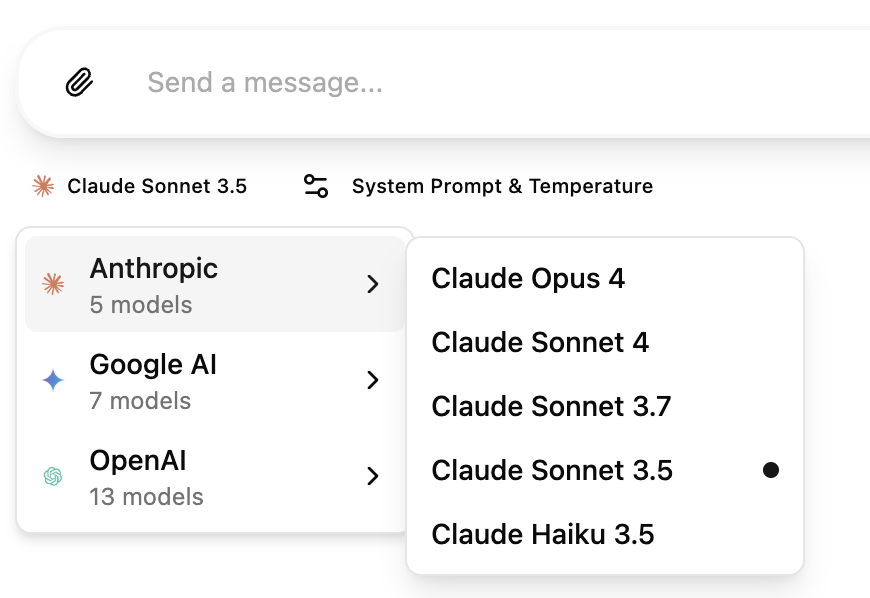The image size is (870, 598).
Task: Expand the Google AI models chevron
Action: [373, 380]
